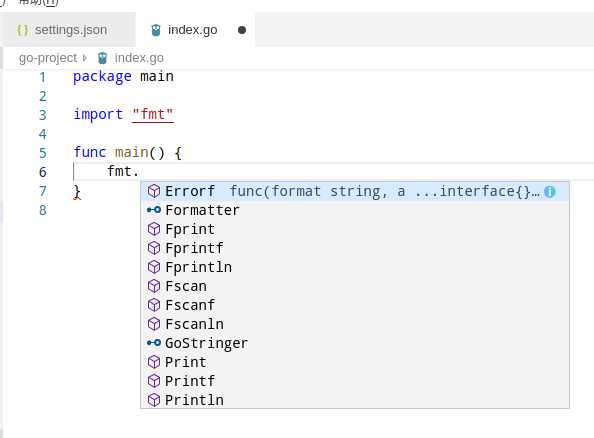This screenshot has width=594, height=438.
Task: Click line number 6 in the gutter
Action: coord(43,172)
